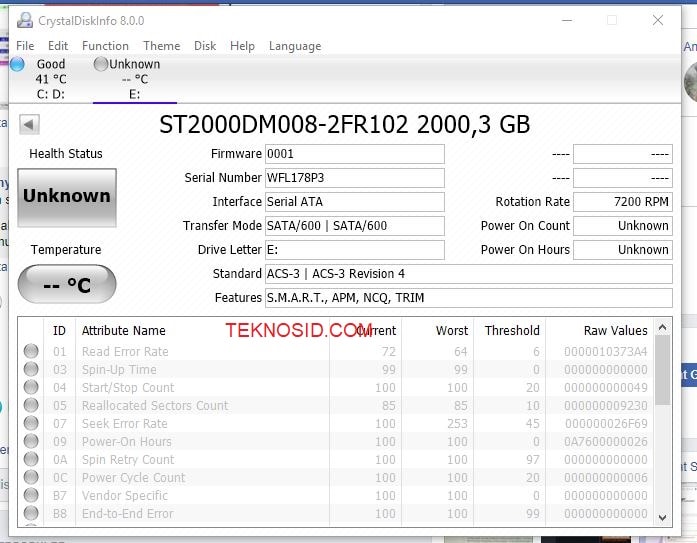697x543 pixels.
Task: Click the Rotation Rate field 7200 RPM
Action: click(623, 202)
